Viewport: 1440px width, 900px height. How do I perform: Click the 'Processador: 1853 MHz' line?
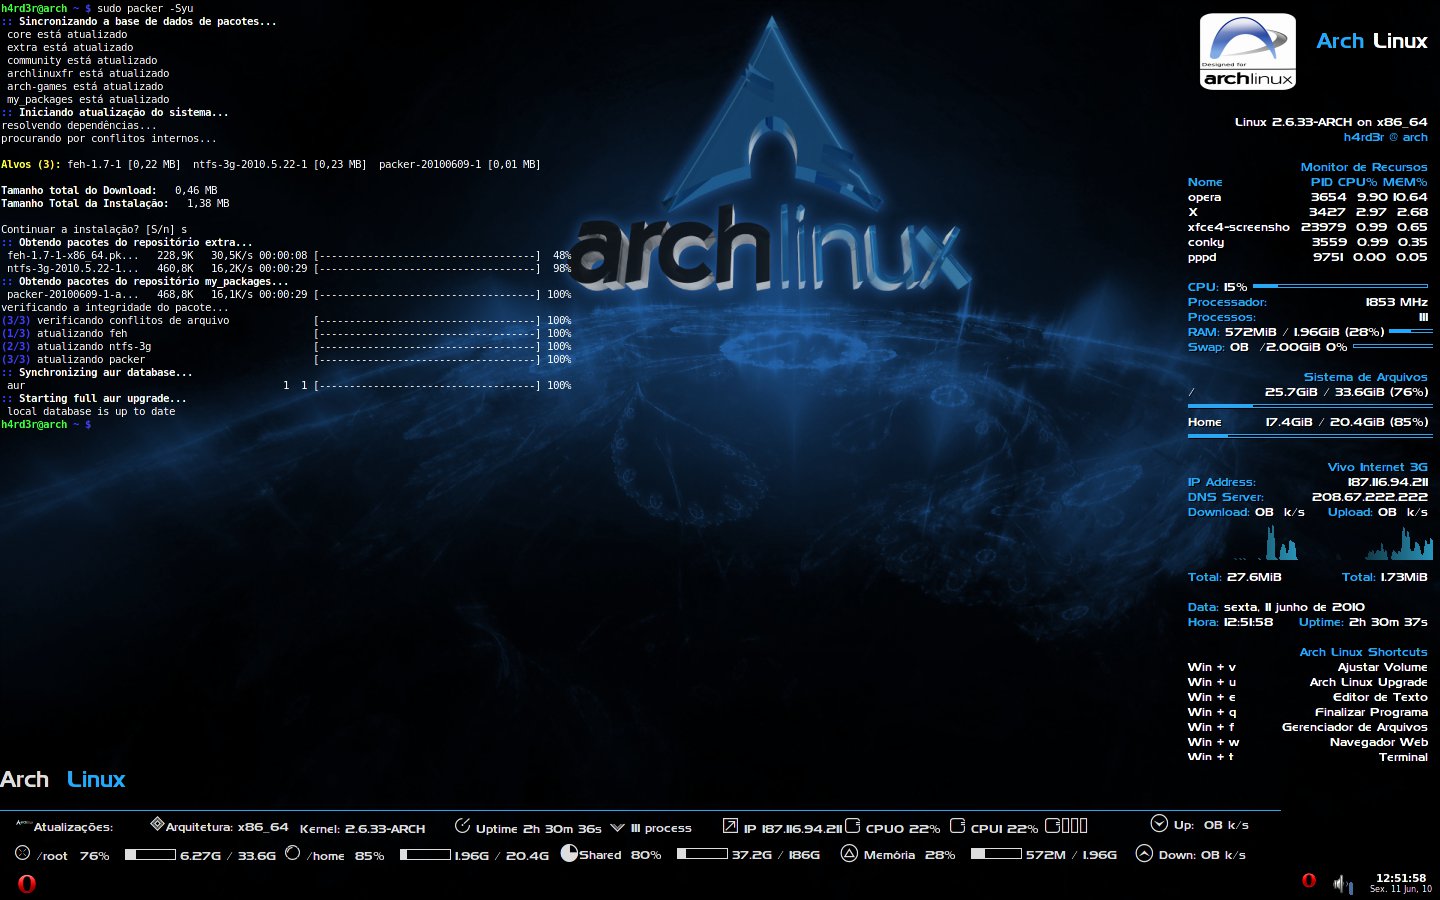[1308, 302]
